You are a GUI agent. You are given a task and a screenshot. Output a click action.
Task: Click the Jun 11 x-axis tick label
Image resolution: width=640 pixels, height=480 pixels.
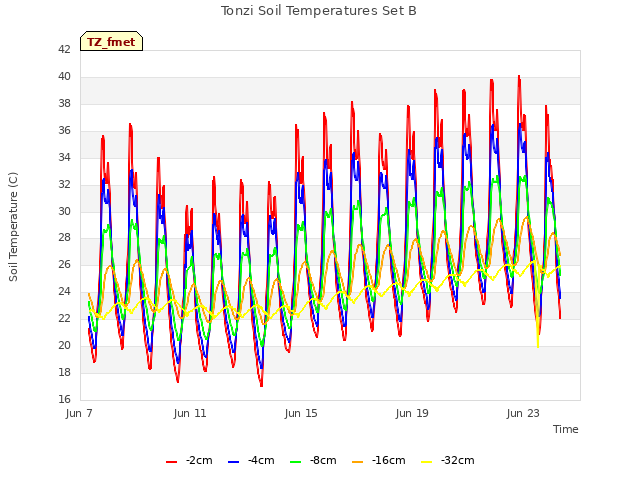tap(190, 413)
